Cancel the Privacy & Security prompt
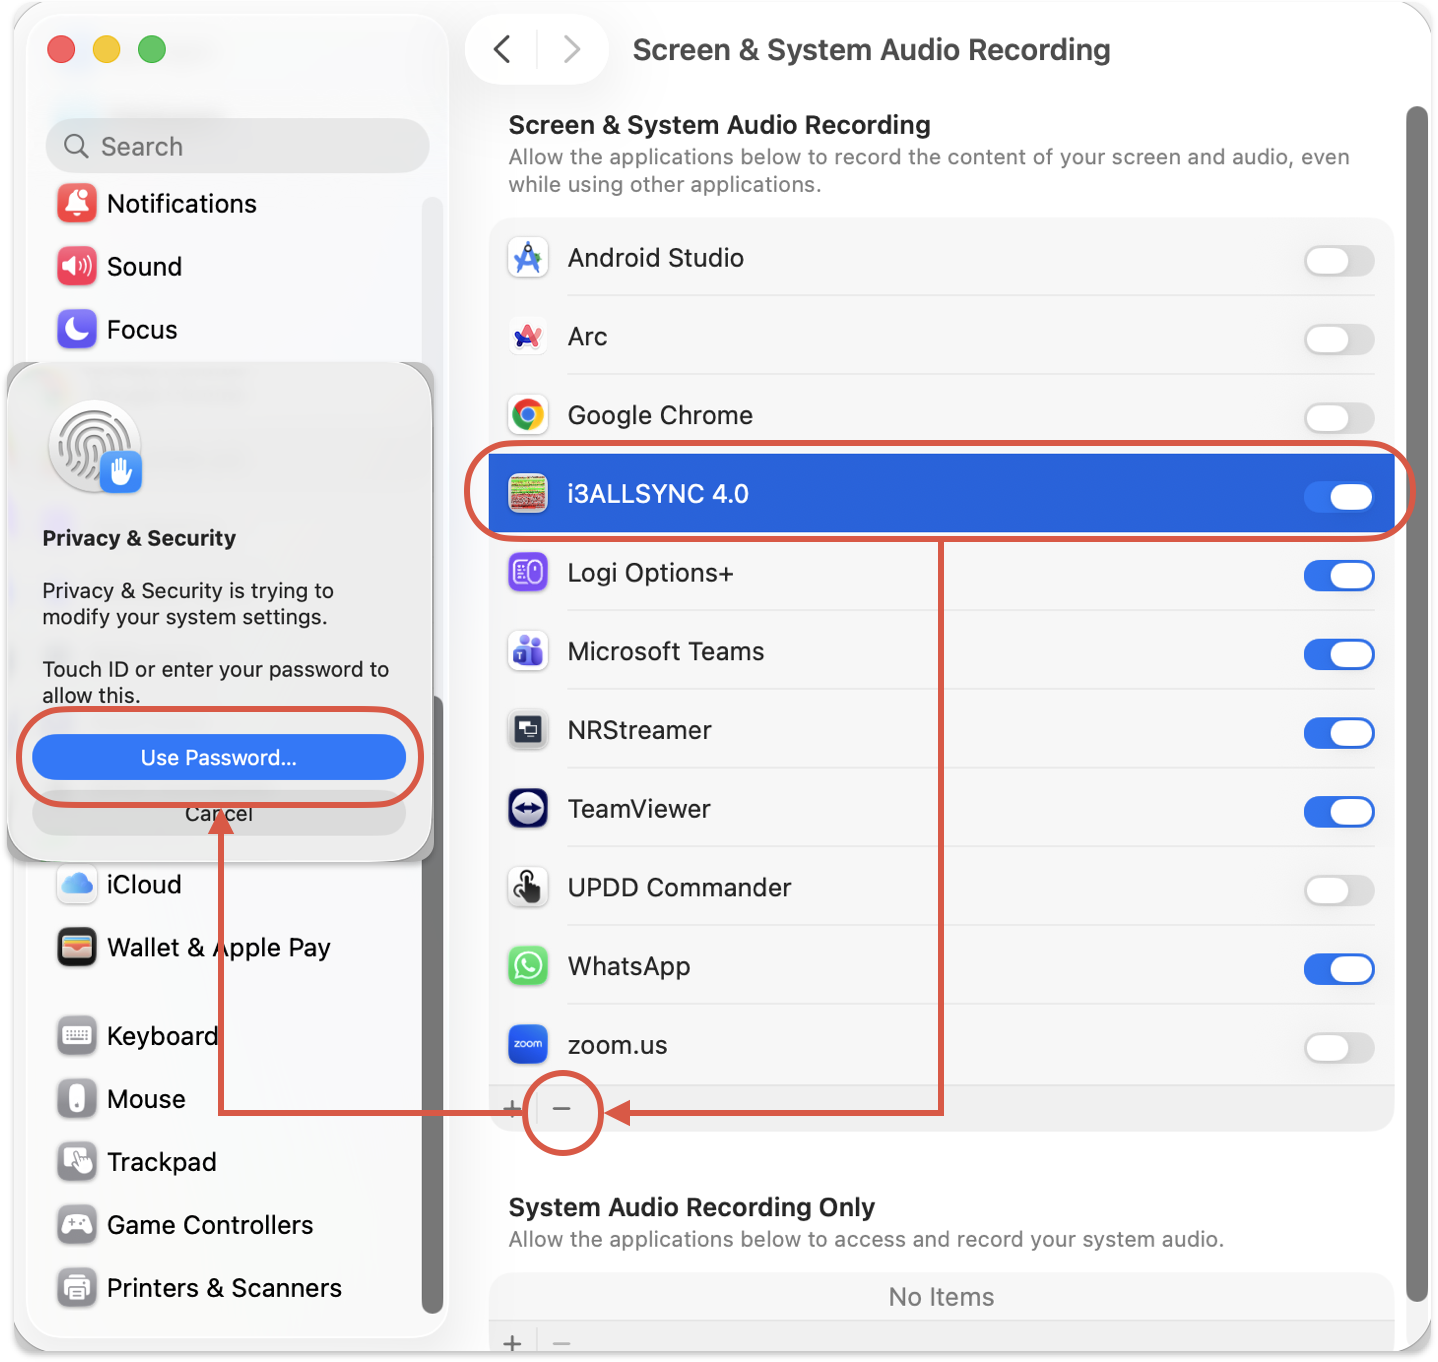This screenshot has height=1362, width=1438. pyautogui.click(x=219, y=814)
